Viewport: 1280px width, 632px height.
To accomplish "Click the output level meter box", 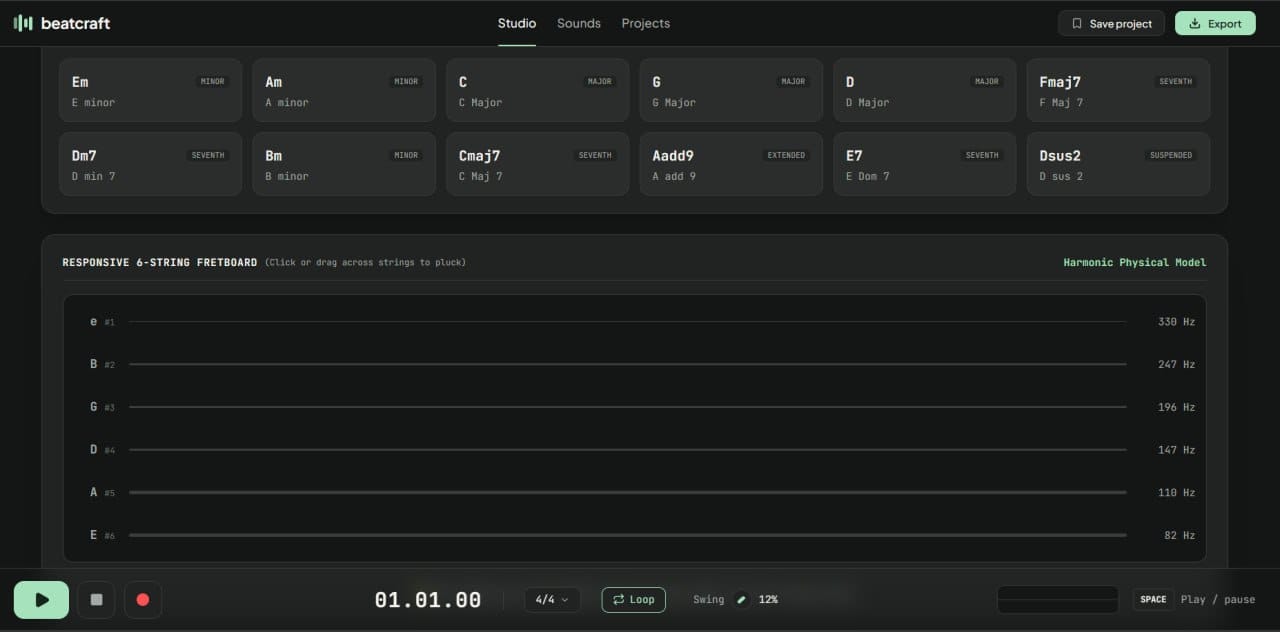I will [x=1058, y=600].
